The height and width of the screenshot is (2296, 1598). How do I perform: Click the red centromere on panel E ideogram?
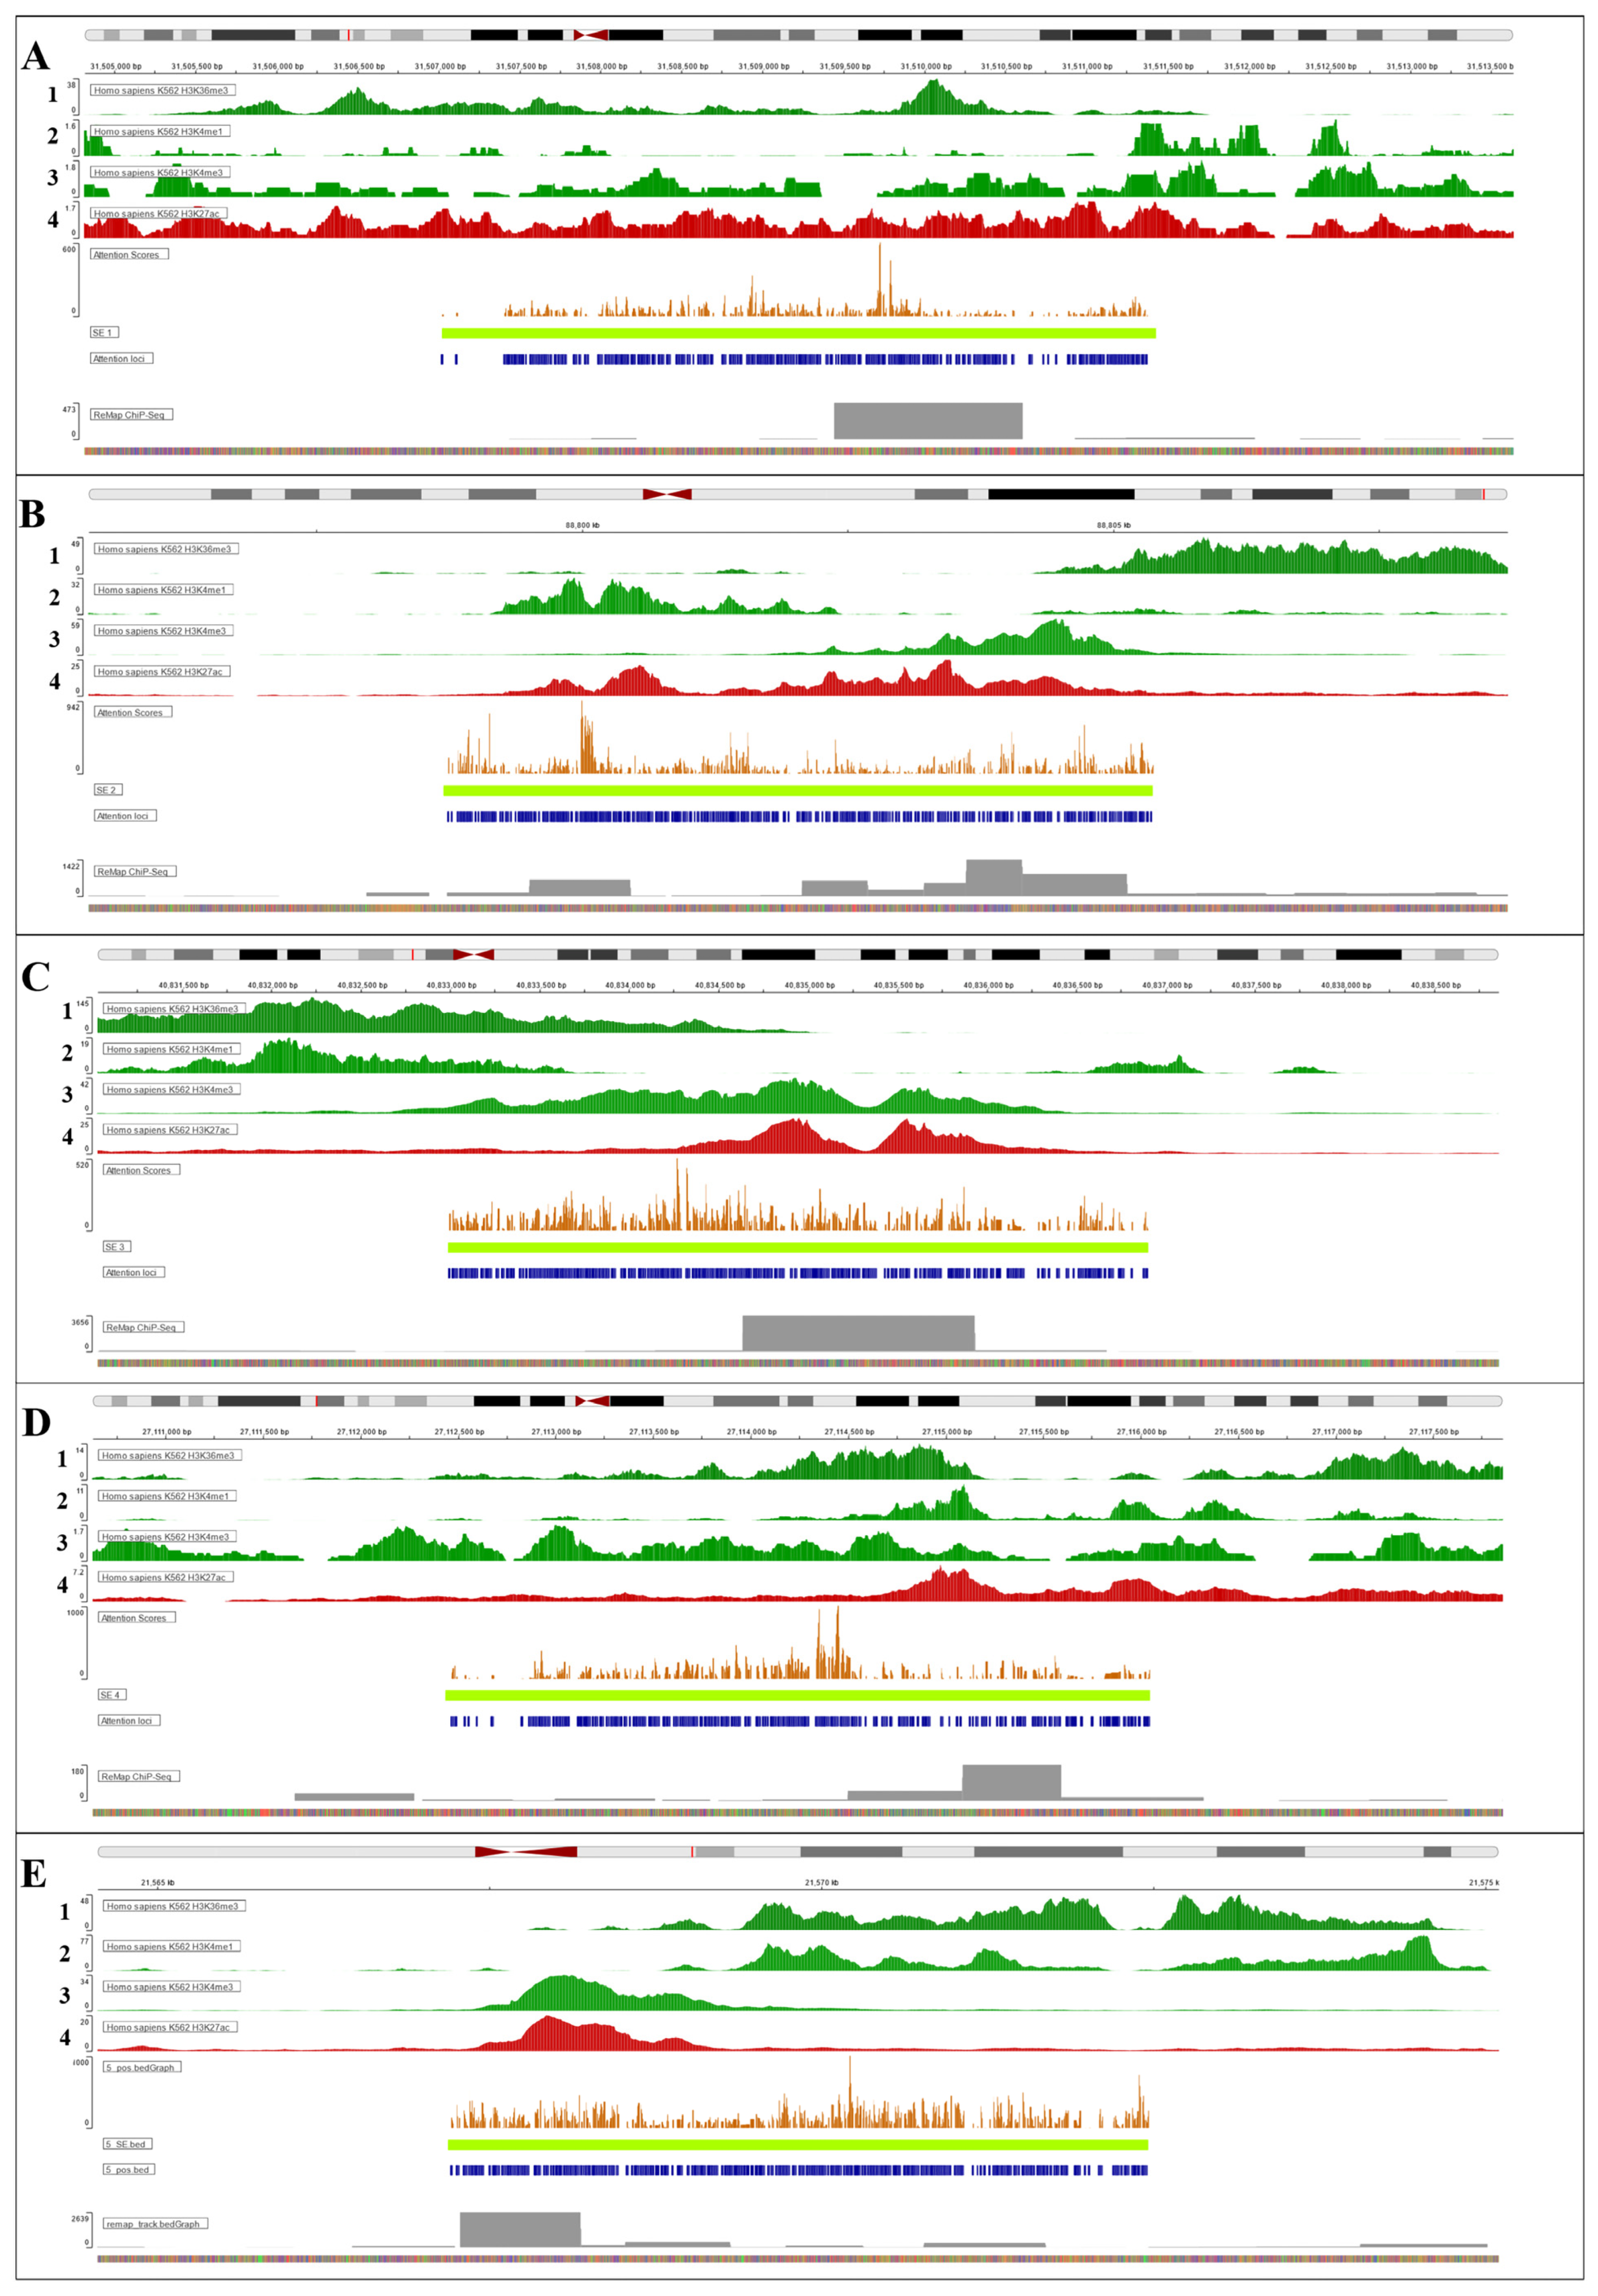pyautogui.click(x=525, y=1852)
